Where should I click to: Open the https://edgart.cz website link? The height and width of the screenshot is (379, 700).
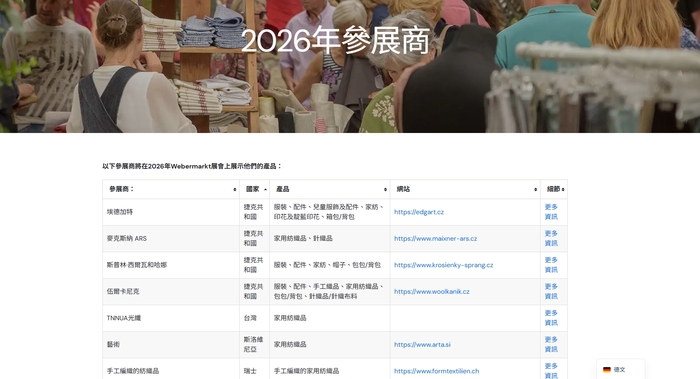(419, 212)
